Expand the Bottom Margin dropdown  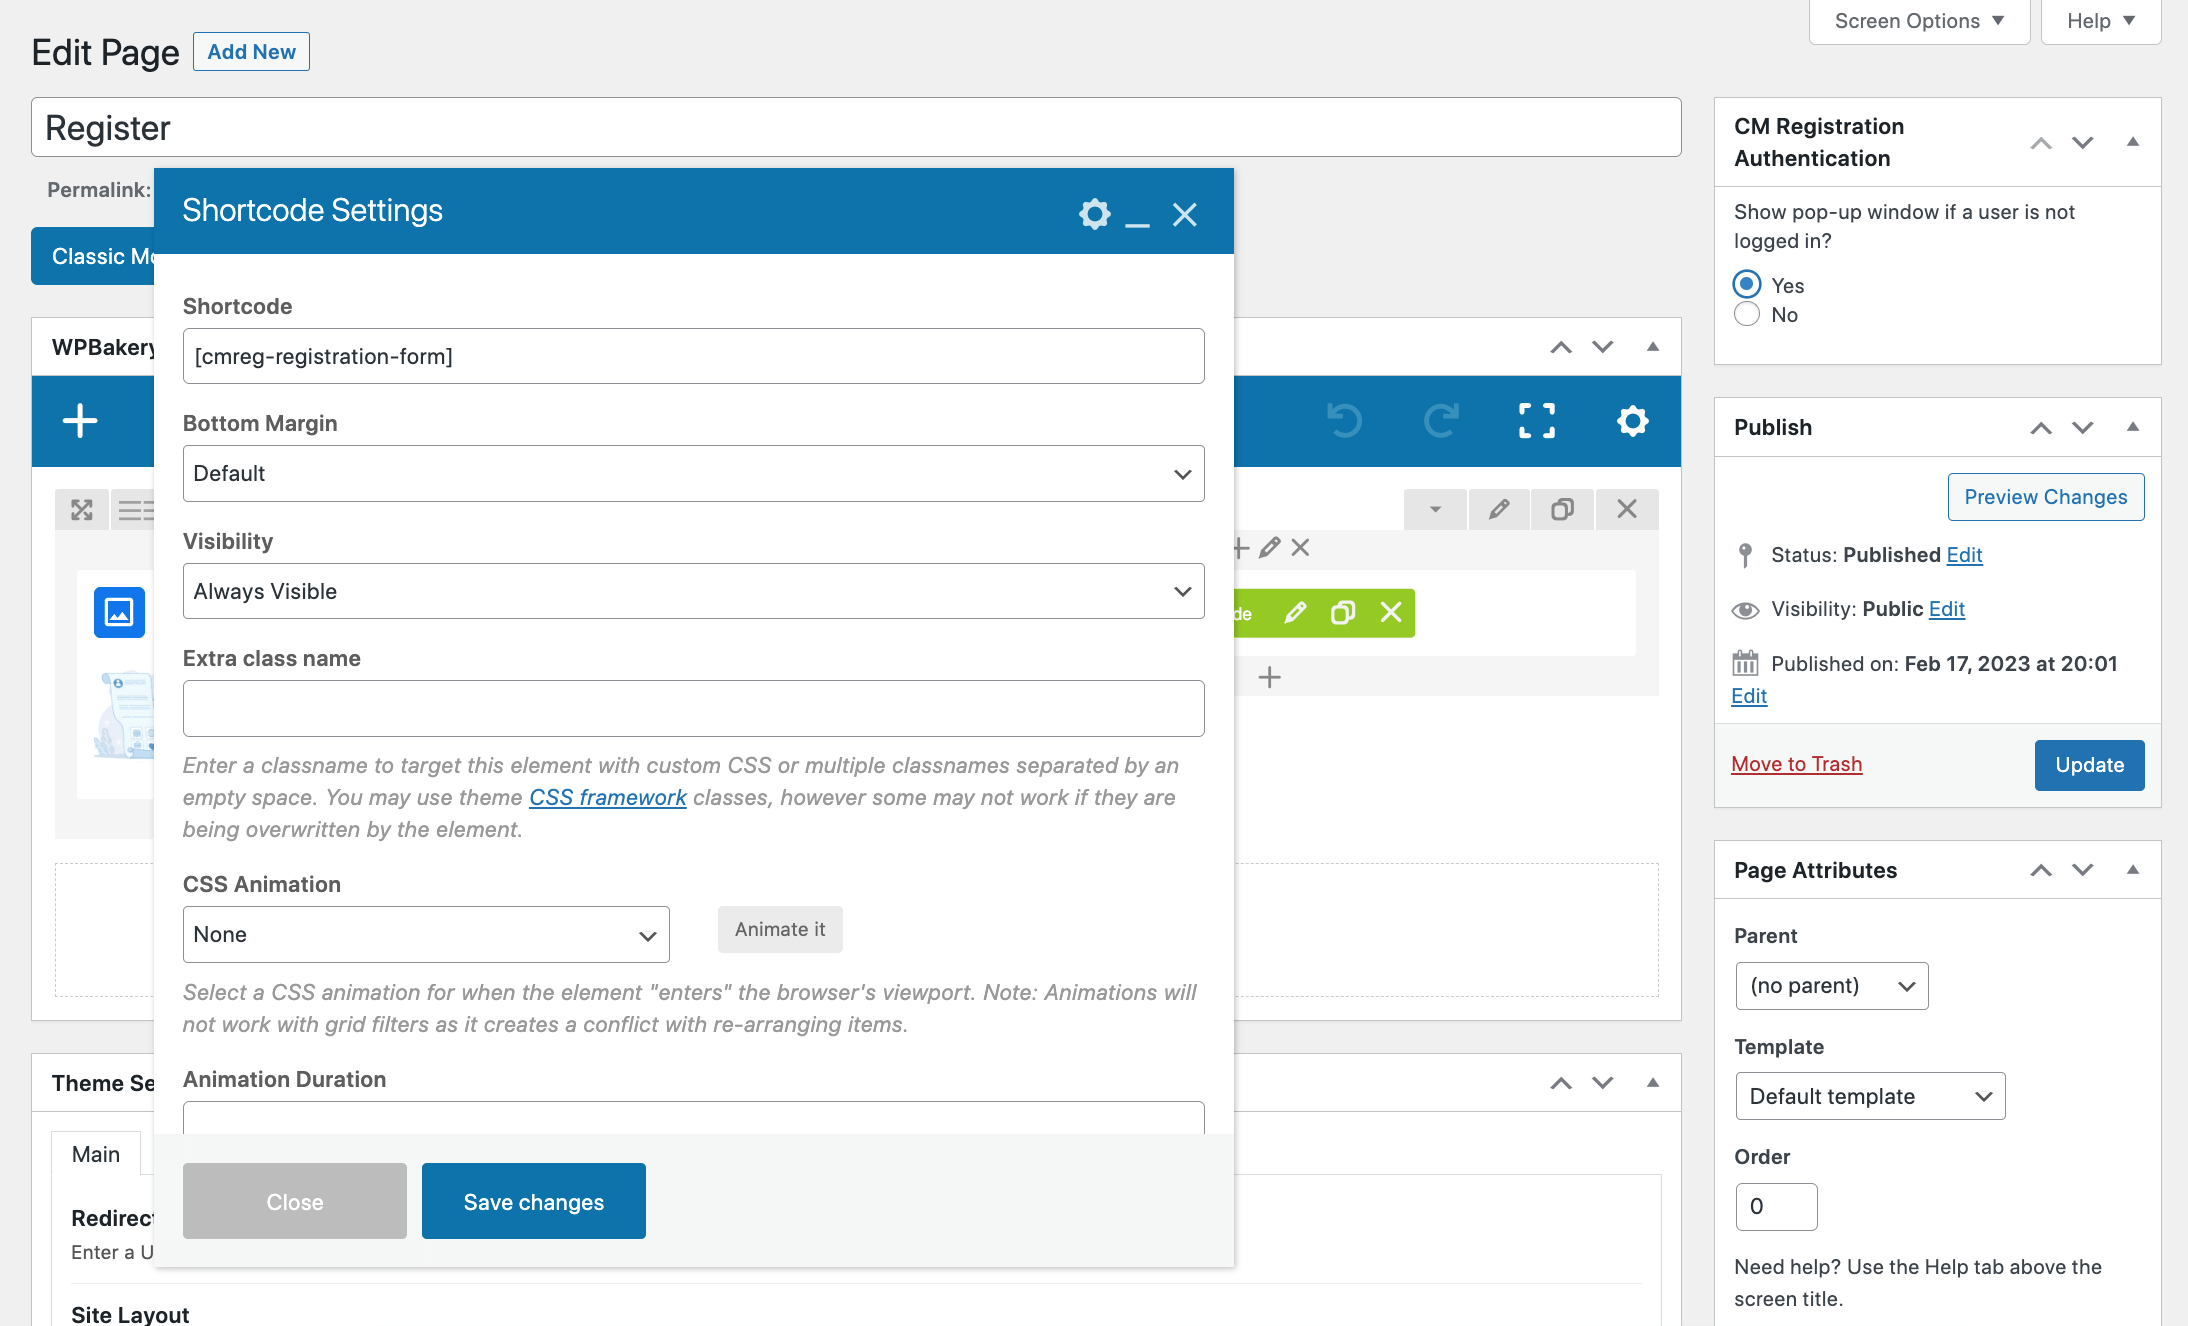692,472
